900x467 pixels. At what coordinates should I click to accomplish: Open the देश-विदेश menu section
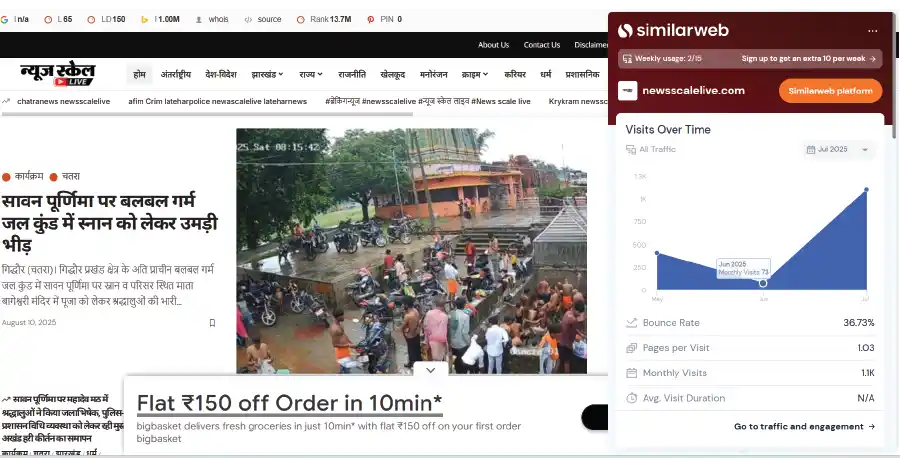click(221, 75)
